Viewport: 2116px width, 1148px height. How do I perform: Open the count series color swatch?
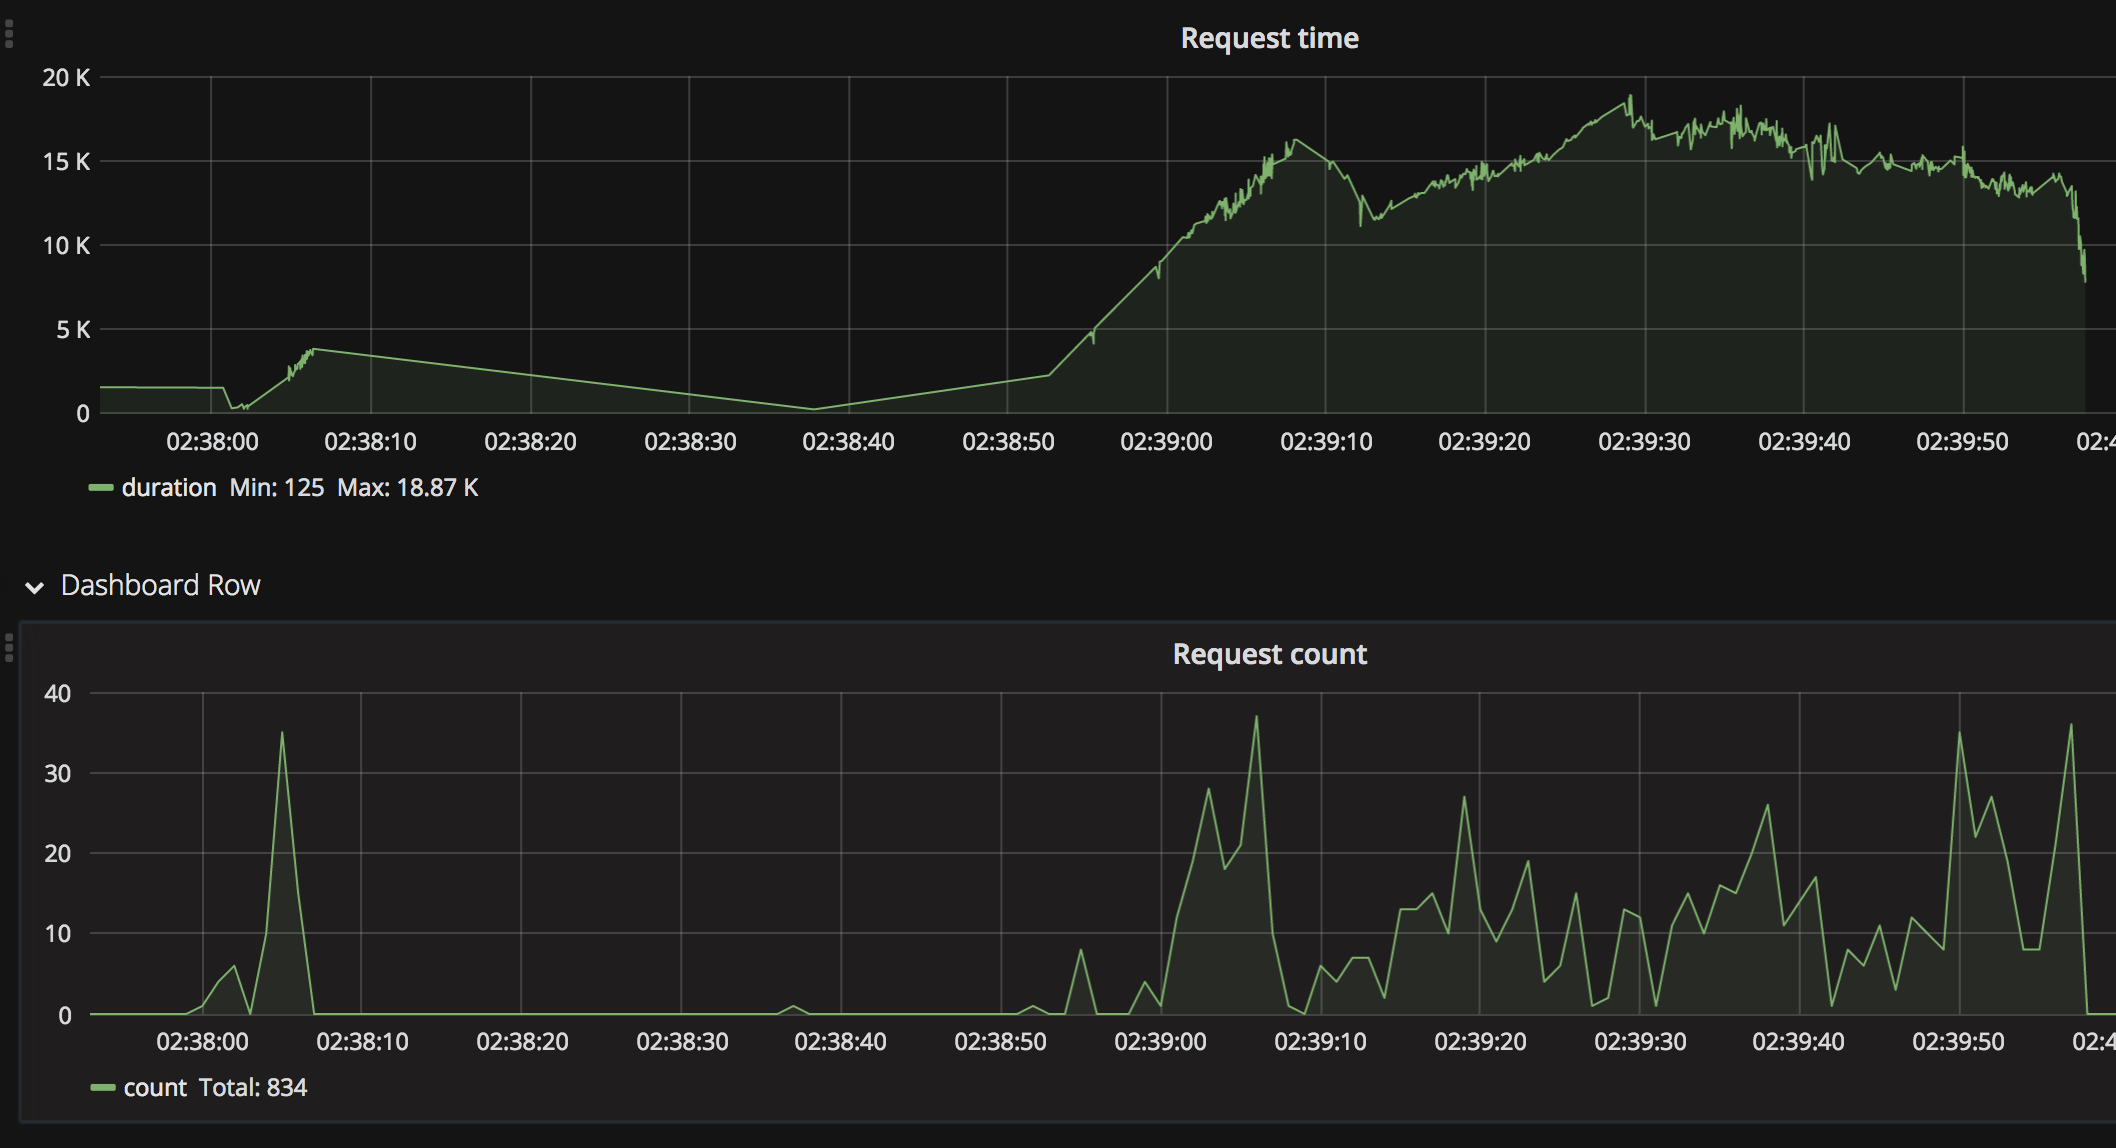coord(103,1088)
